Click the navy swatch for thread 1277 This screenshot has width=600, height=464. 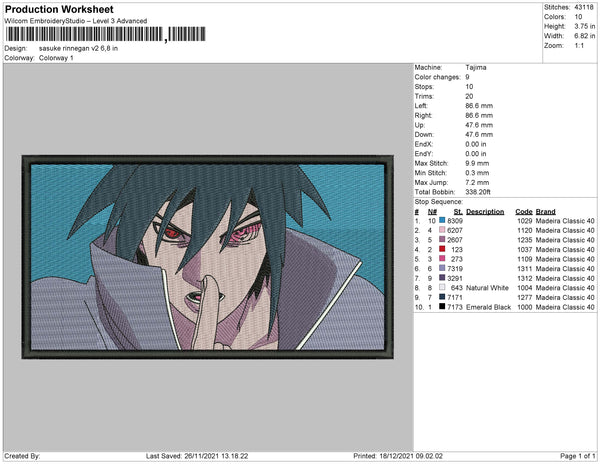point(442,297)
